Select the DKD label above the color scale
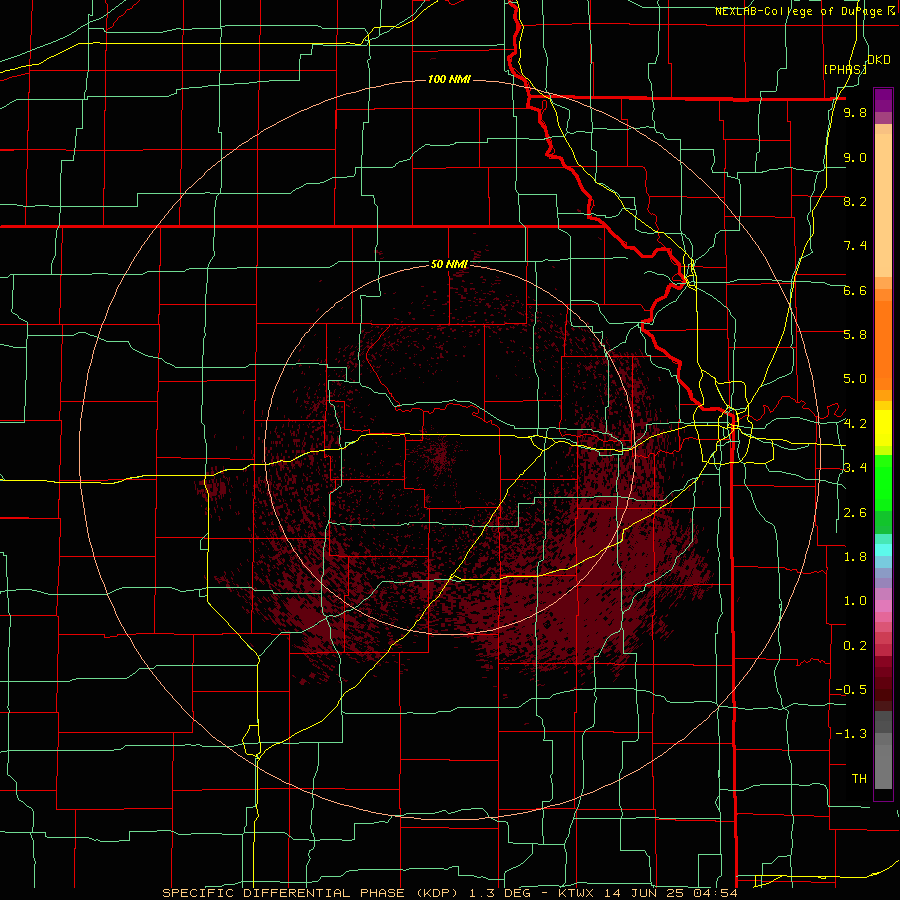Screen dimensions: 900x900 pos(878,60)
